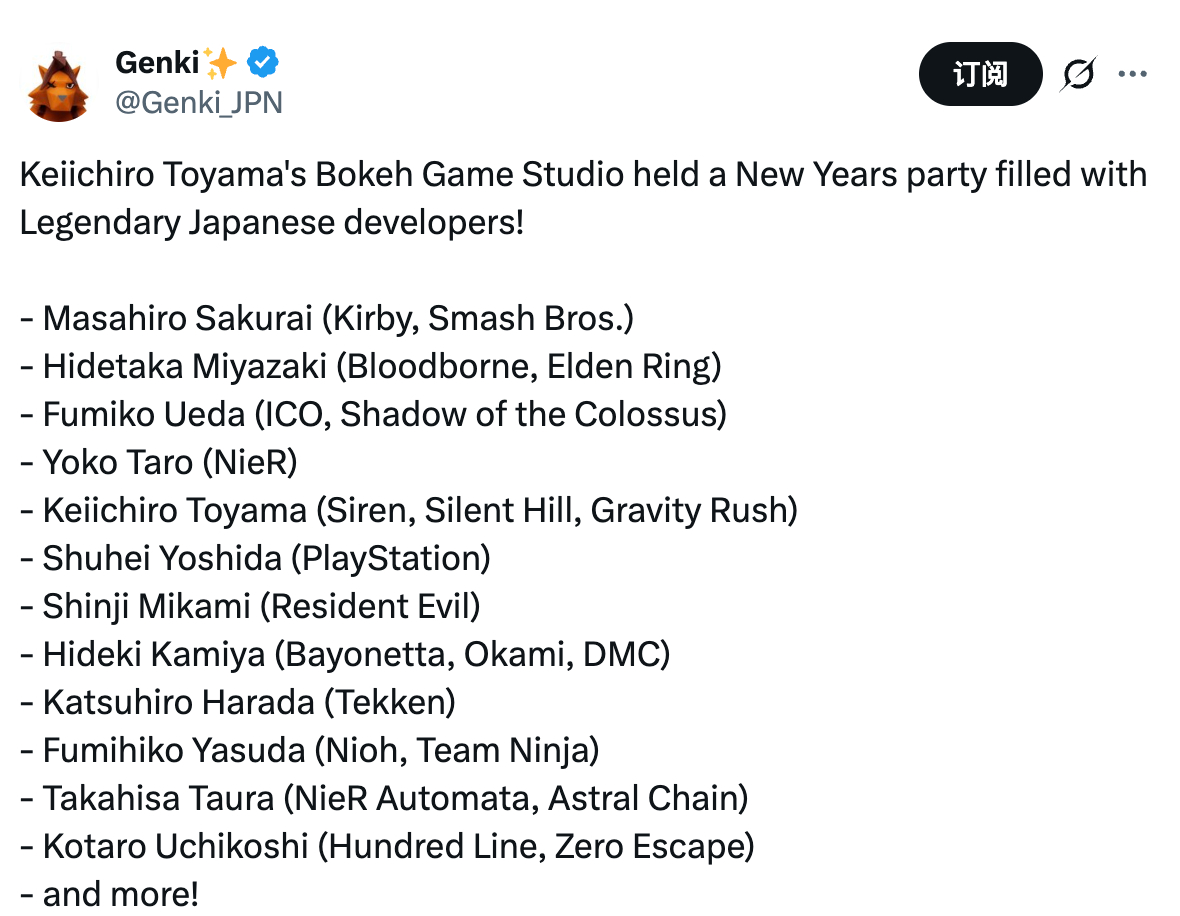Click the Genki display name

click(x=155, y=63)
